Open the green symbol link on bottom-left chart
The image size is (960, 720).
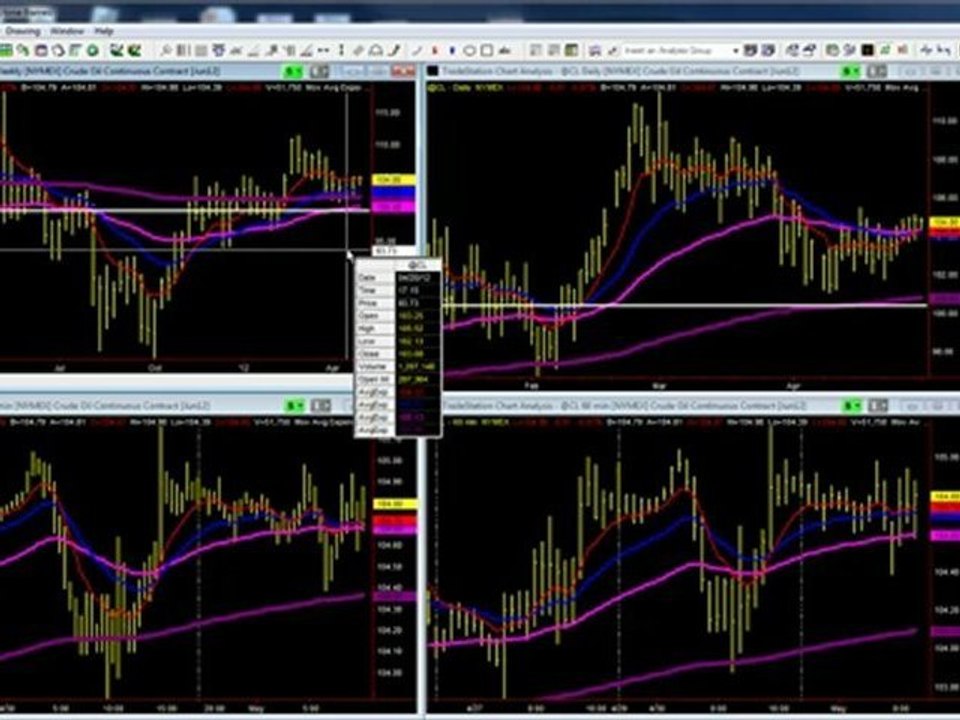[294, 406]
